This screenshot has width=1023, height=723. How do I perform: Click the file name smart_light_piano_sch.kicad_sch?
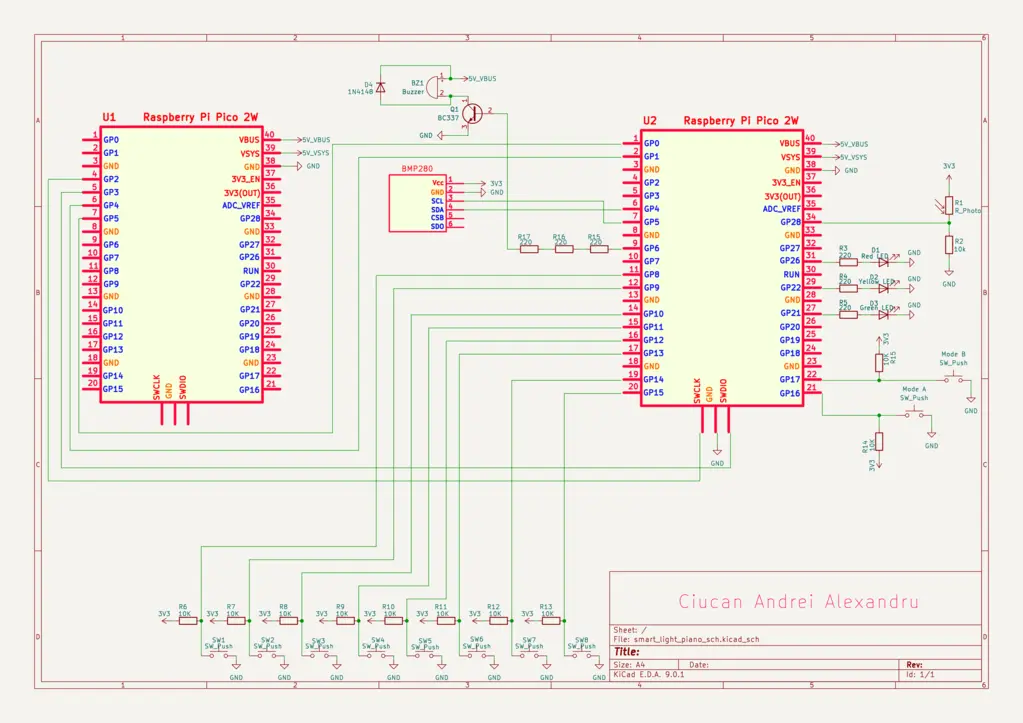696,639
